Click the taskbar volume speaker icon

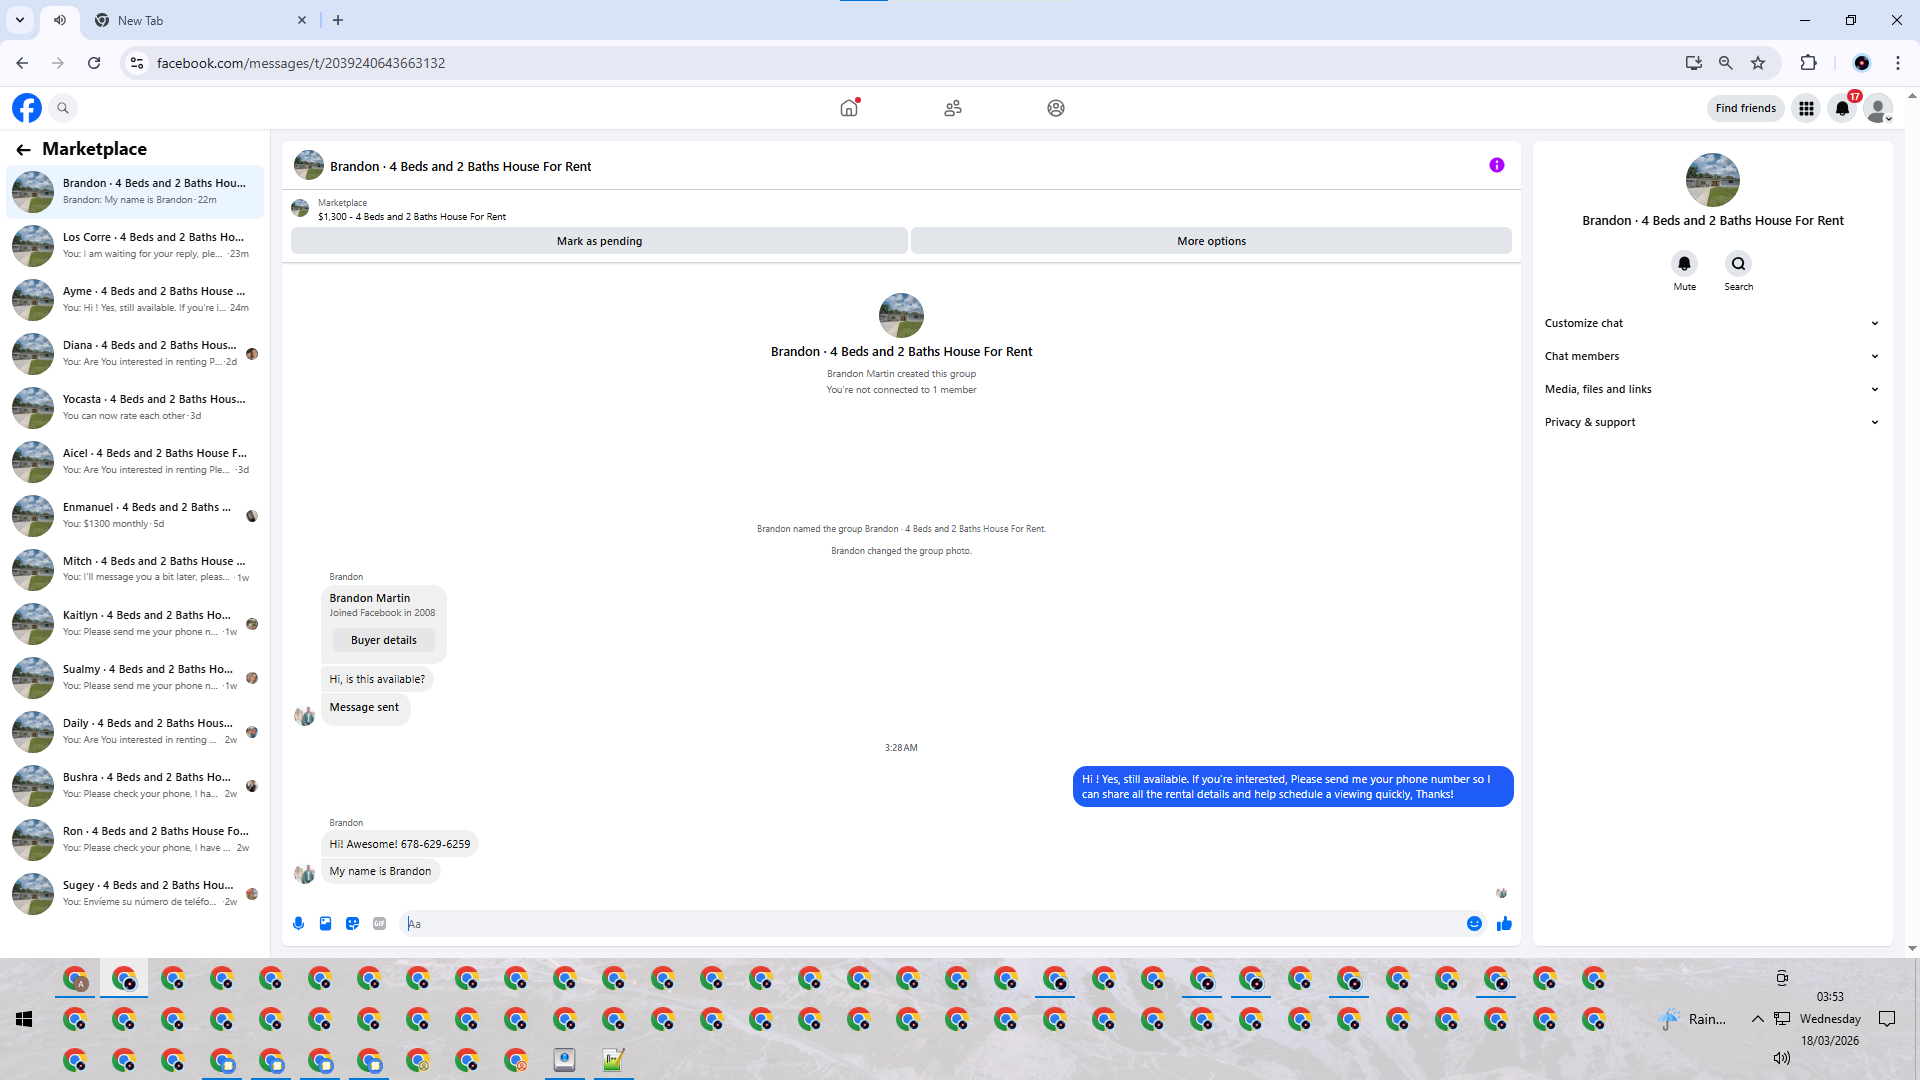(x=1782, y=1058)
